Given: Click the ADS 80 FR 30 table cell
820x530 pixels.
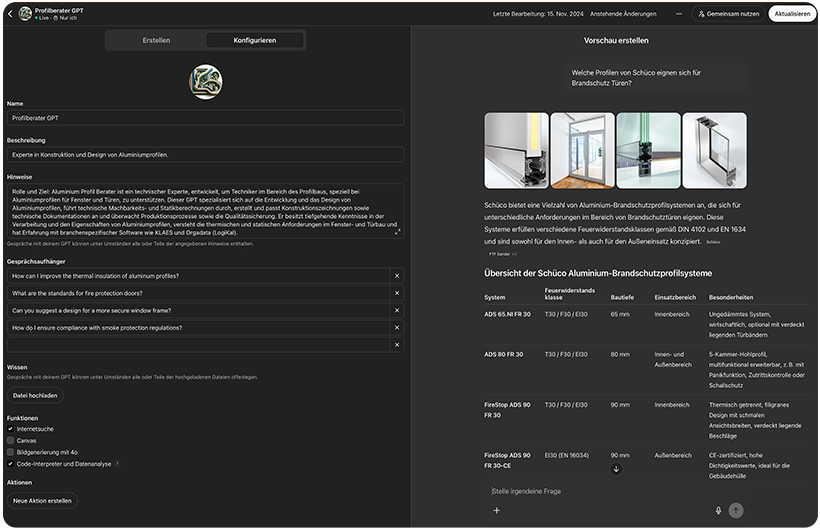Looking at the screenshot, I should point(504,354).
